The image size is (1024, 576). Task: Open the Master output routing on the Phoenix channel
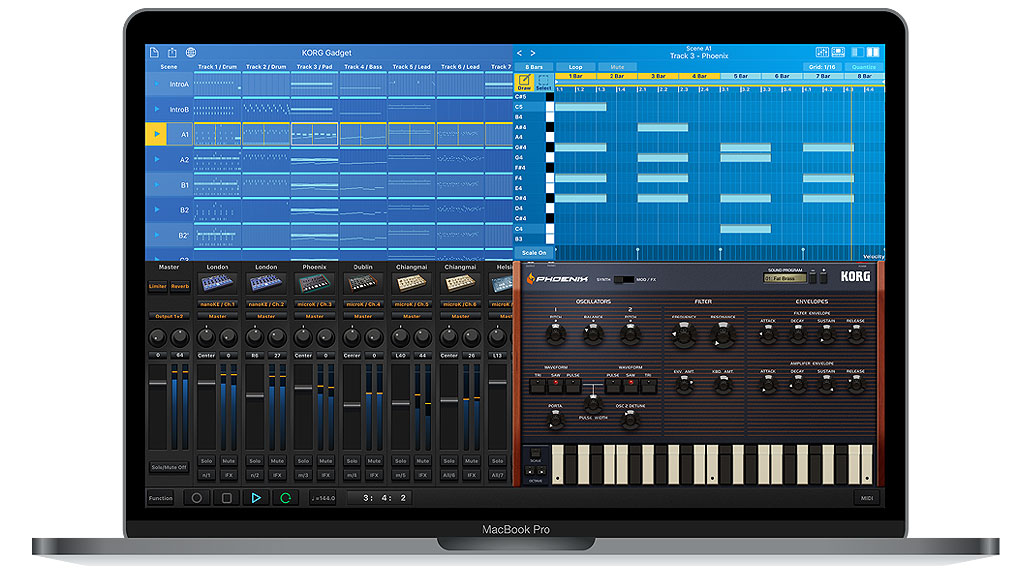click(x=315, y=316)
